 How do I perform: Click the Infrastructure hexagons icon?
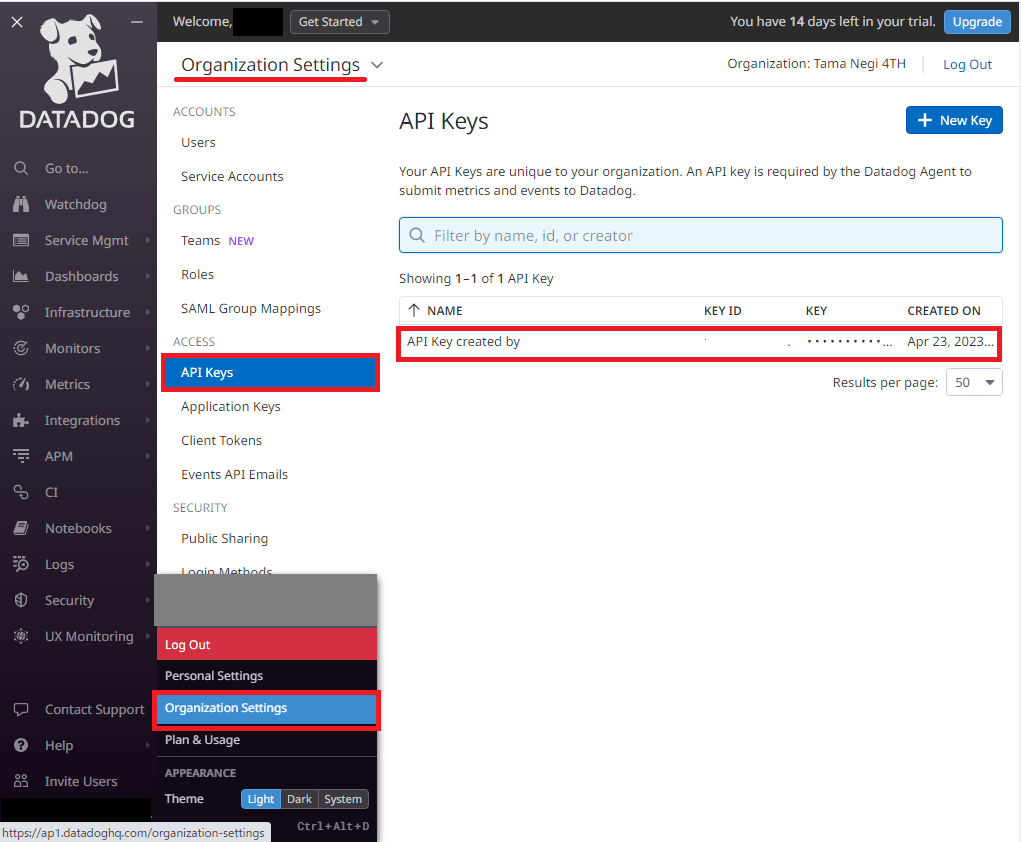(x=21, y=313)
